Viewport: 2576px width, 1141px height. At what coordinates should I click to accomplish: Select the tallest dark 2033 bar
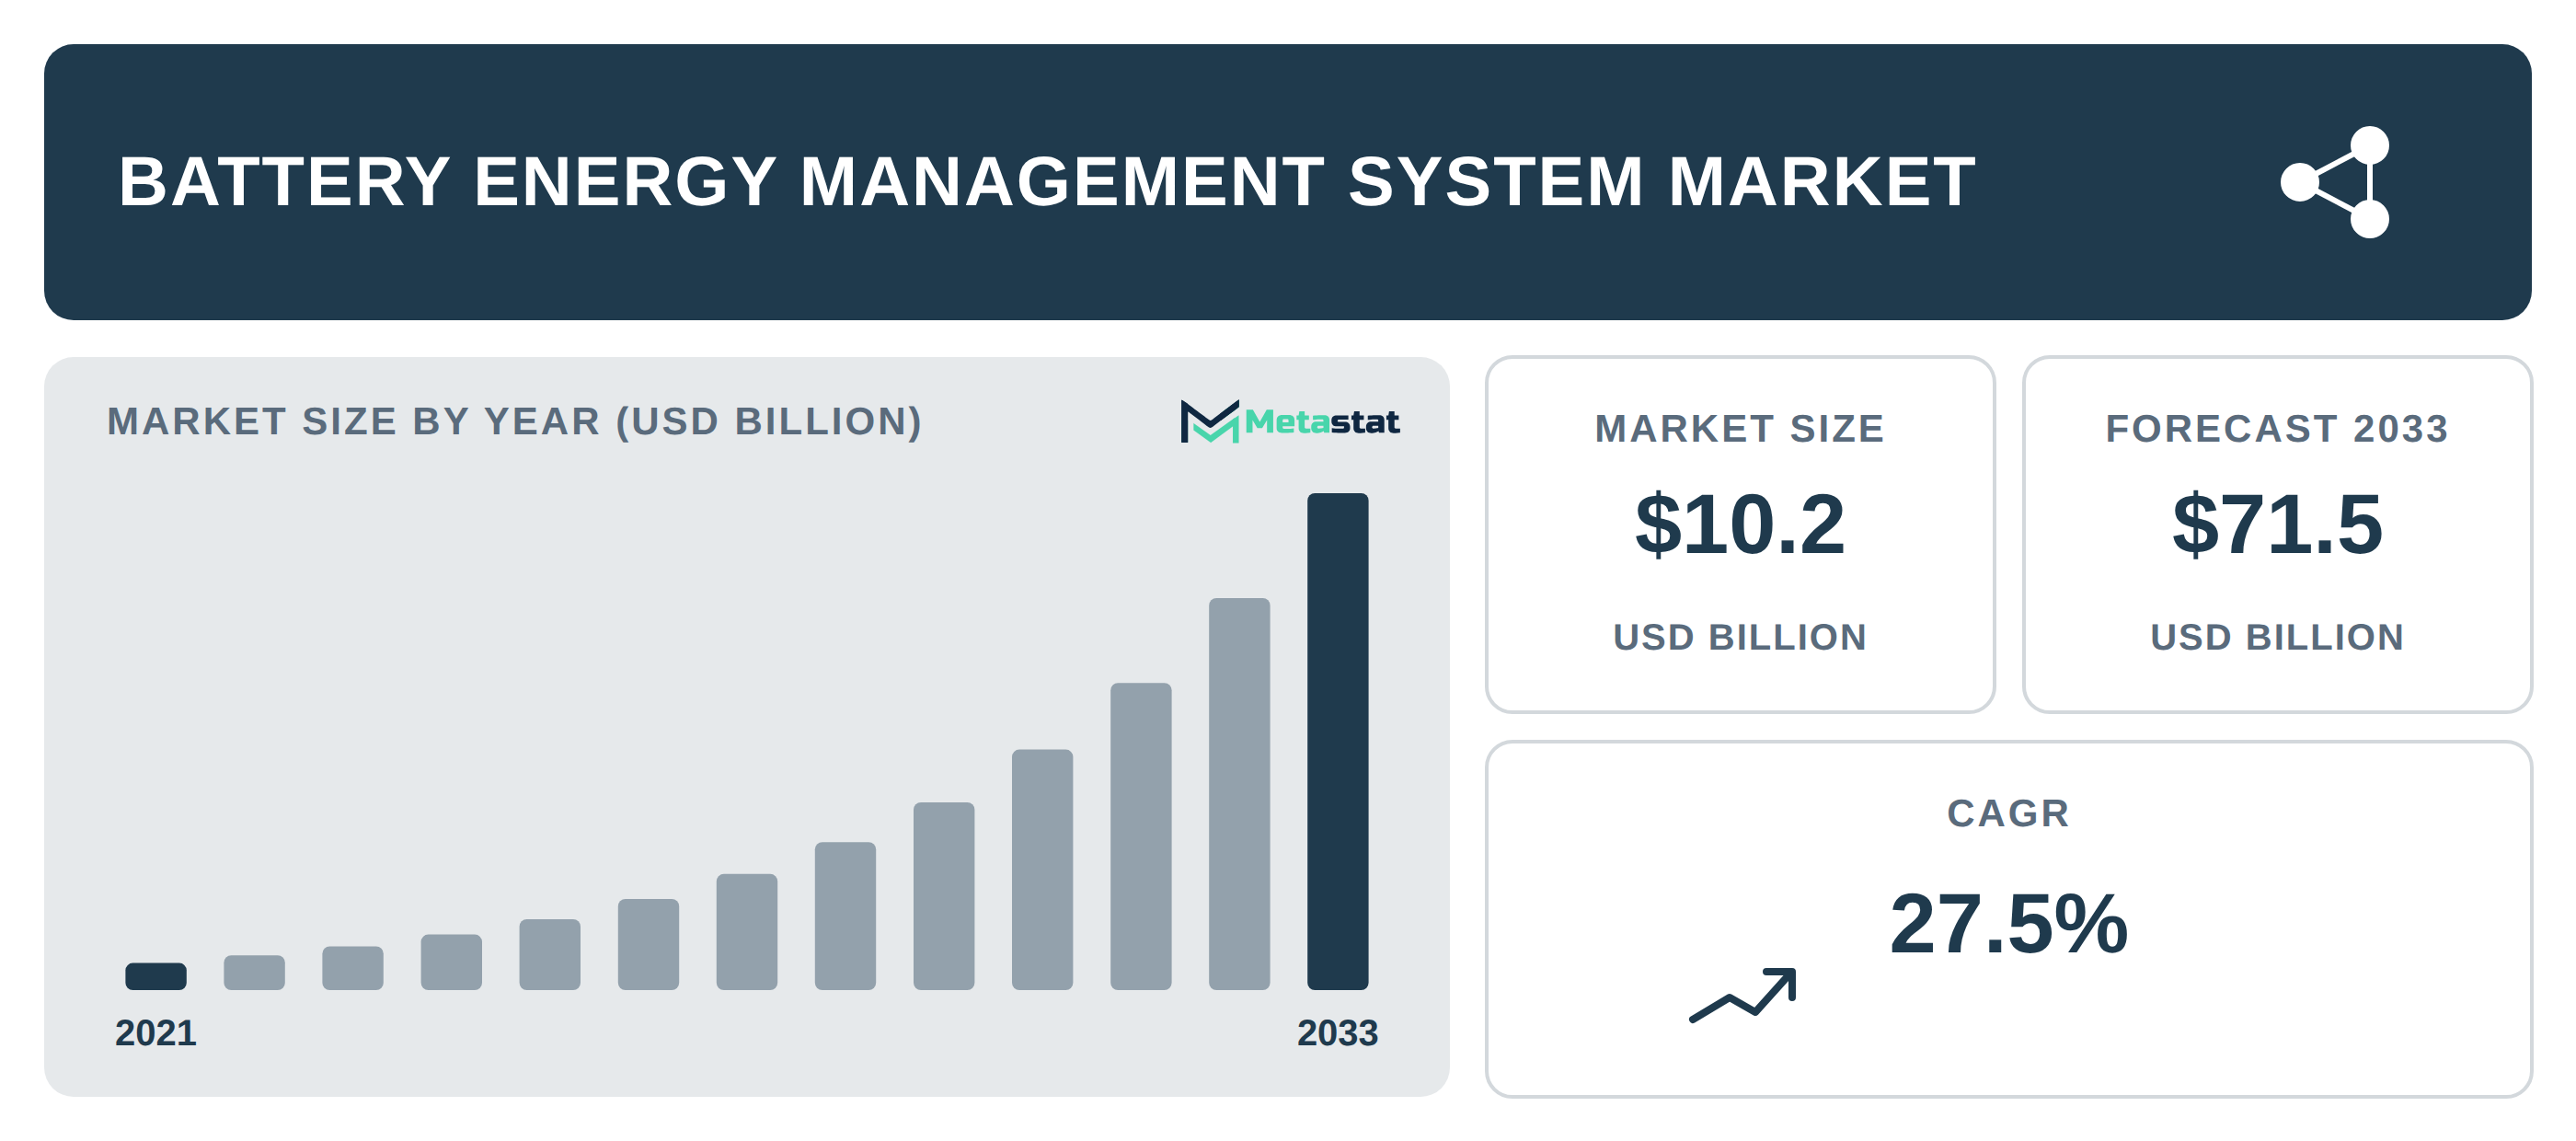(1337, 741)
